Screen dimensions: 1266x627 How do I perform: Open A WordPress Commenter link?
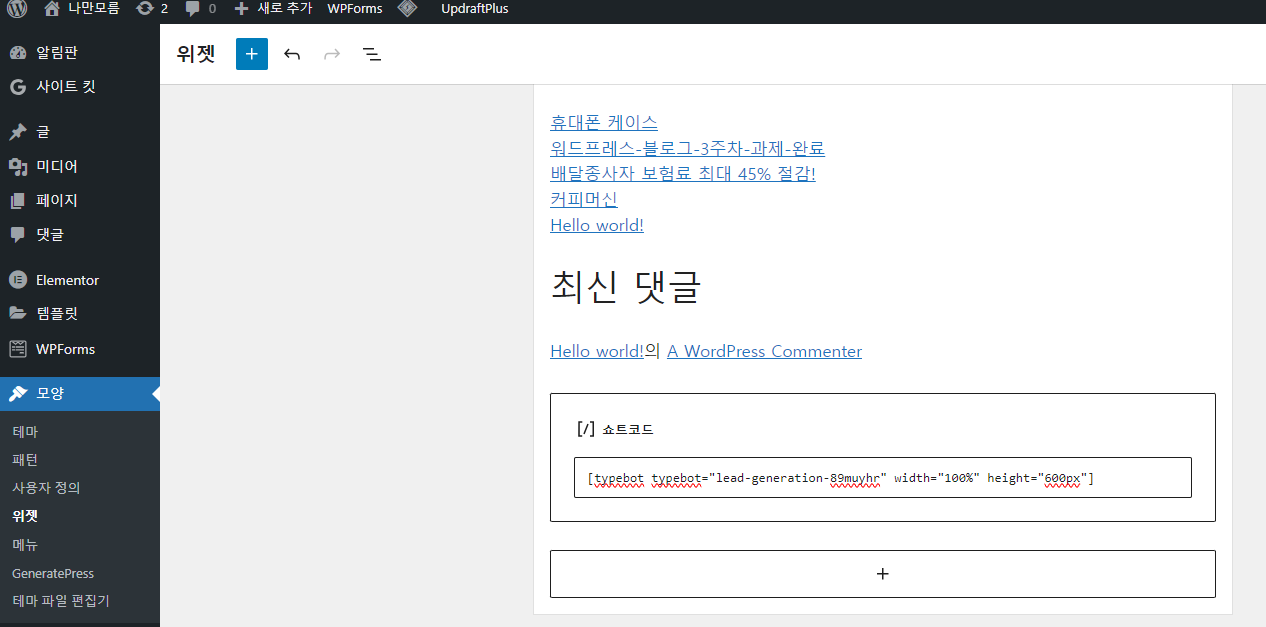point(764,351)
